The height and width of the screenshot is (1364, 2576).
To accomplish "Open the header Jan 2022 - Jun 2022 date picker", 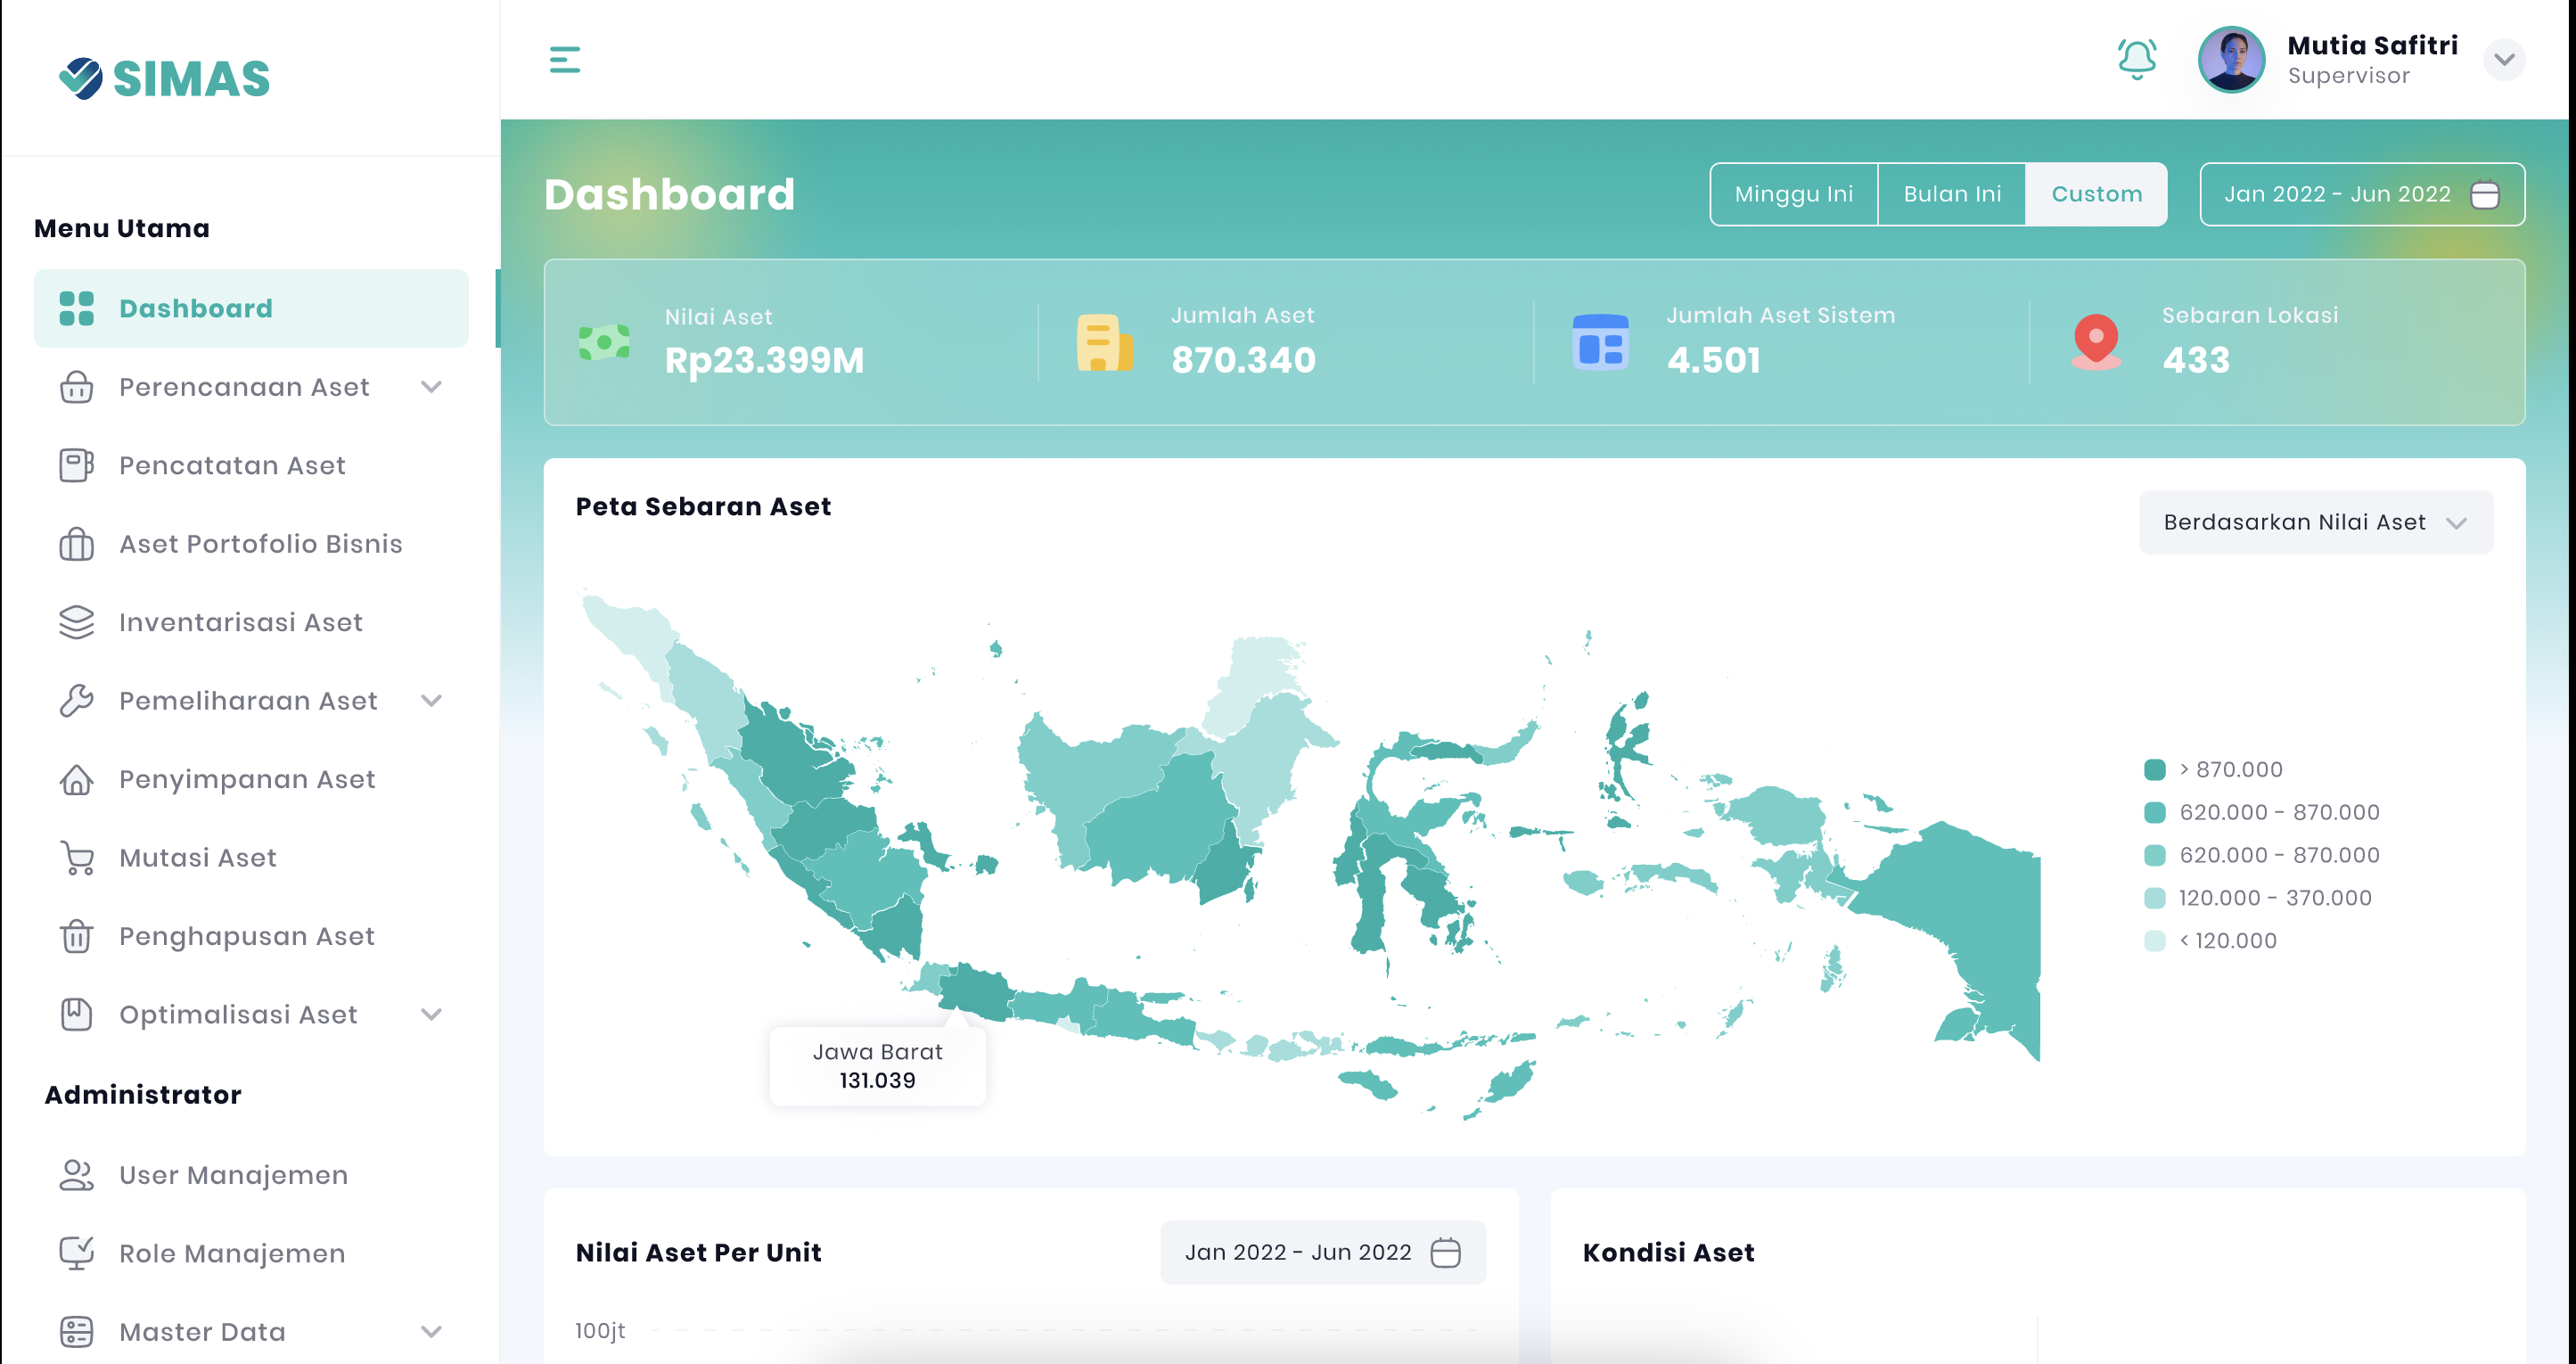I will pos(2361,194).
